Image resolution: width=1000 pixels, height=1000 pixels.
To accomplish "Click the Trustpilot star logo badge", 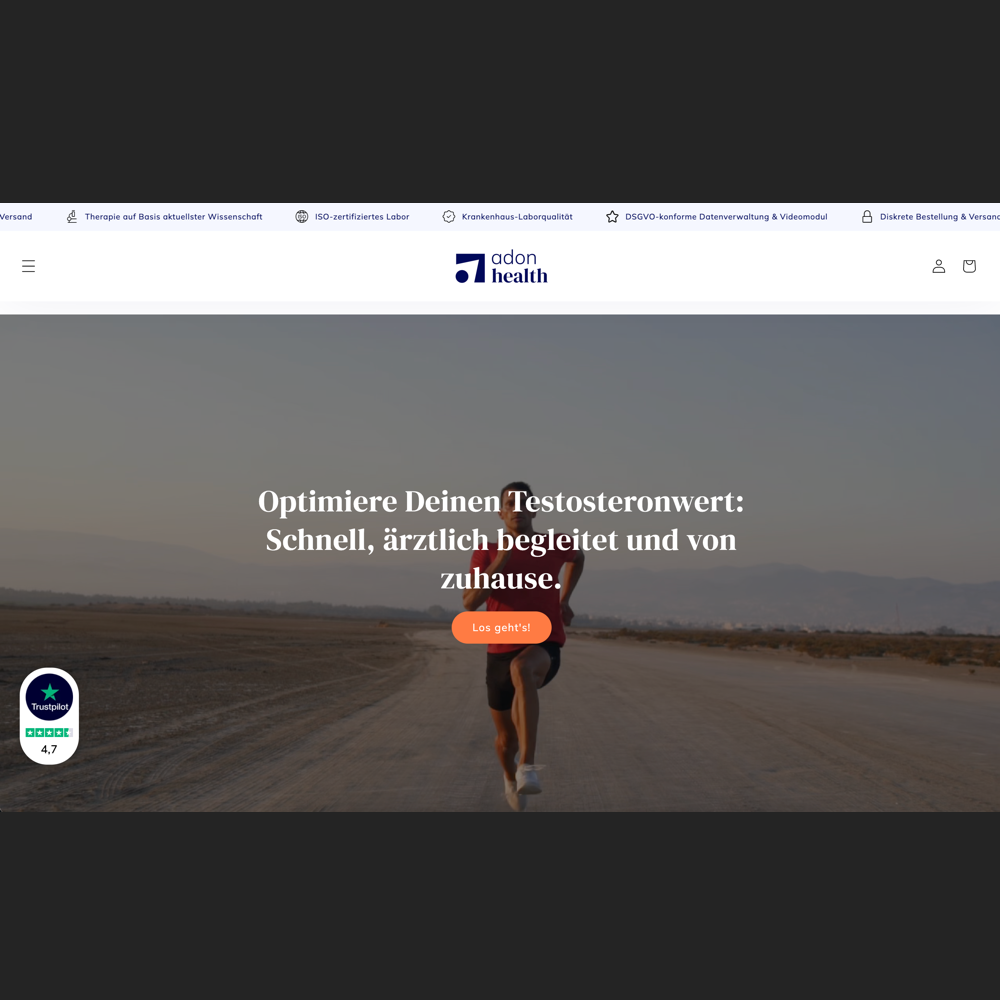I will pos(49,696).
